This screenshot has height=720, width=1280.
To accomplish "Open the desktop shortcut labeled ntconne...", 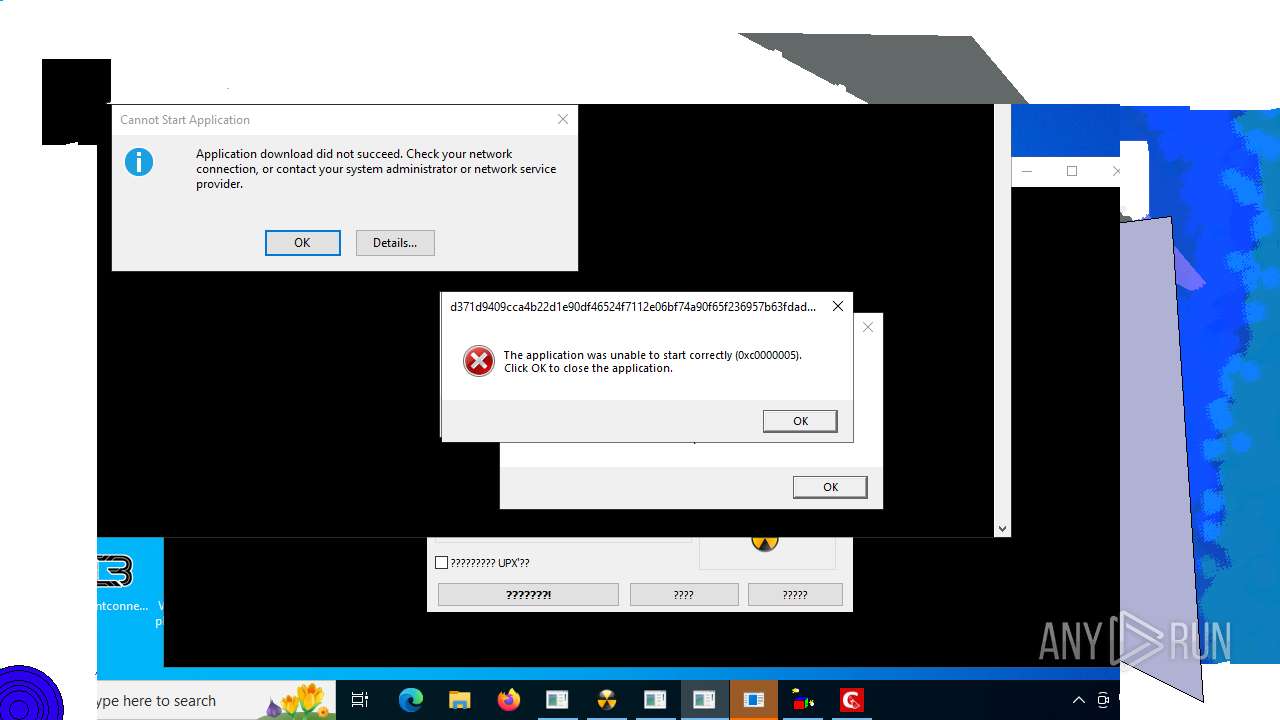I will [x=123, y=583].
